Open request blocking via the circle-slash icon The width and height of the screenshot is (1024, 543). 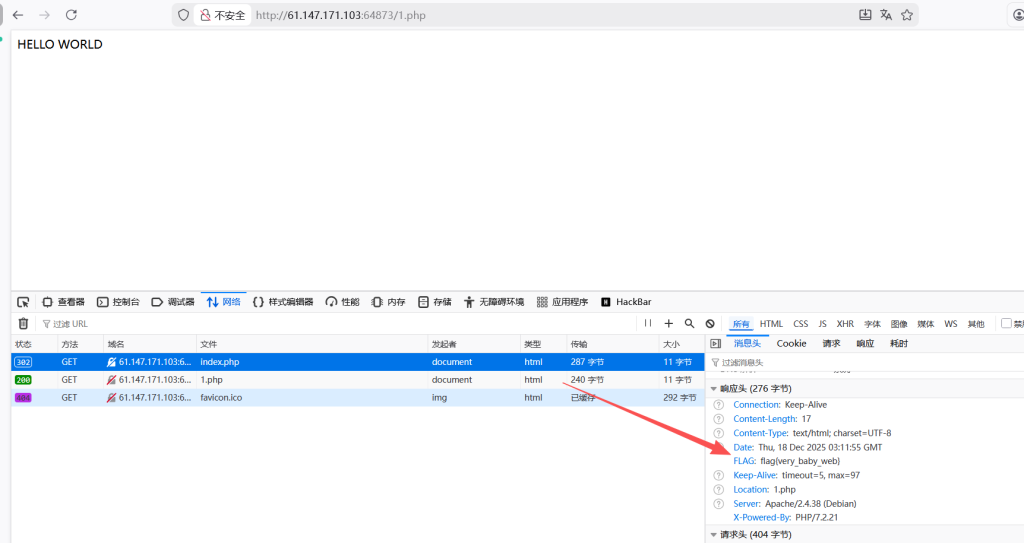(x=710, y=324)
